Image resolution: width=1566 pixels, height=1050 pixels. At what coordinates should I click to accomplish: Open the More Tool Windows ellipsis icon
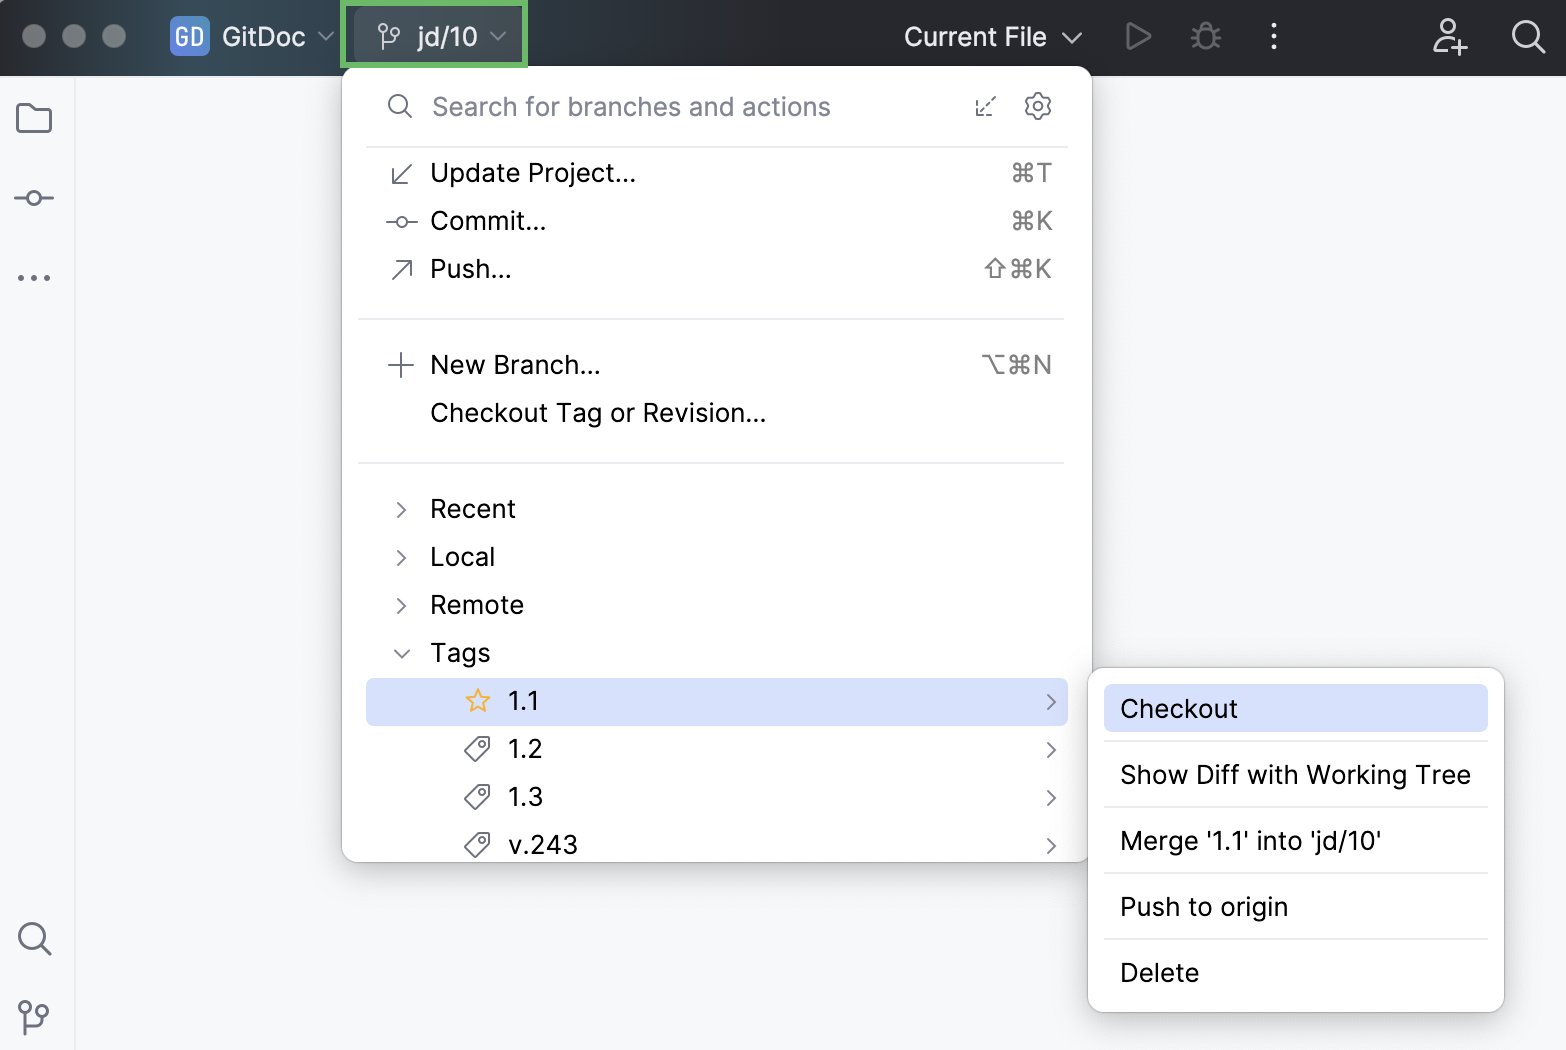[x=35, y=277]
